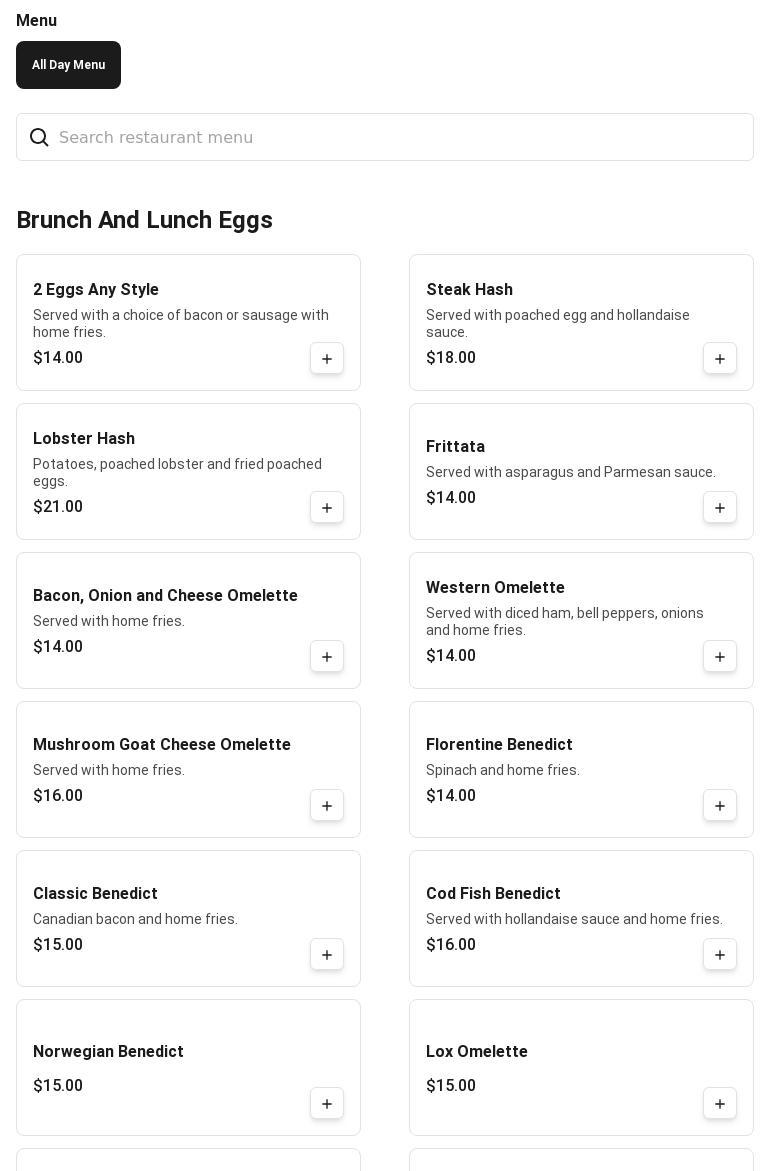Click the Search restaurant menu field
770x1171 pixels.
[x=385, y=137]
